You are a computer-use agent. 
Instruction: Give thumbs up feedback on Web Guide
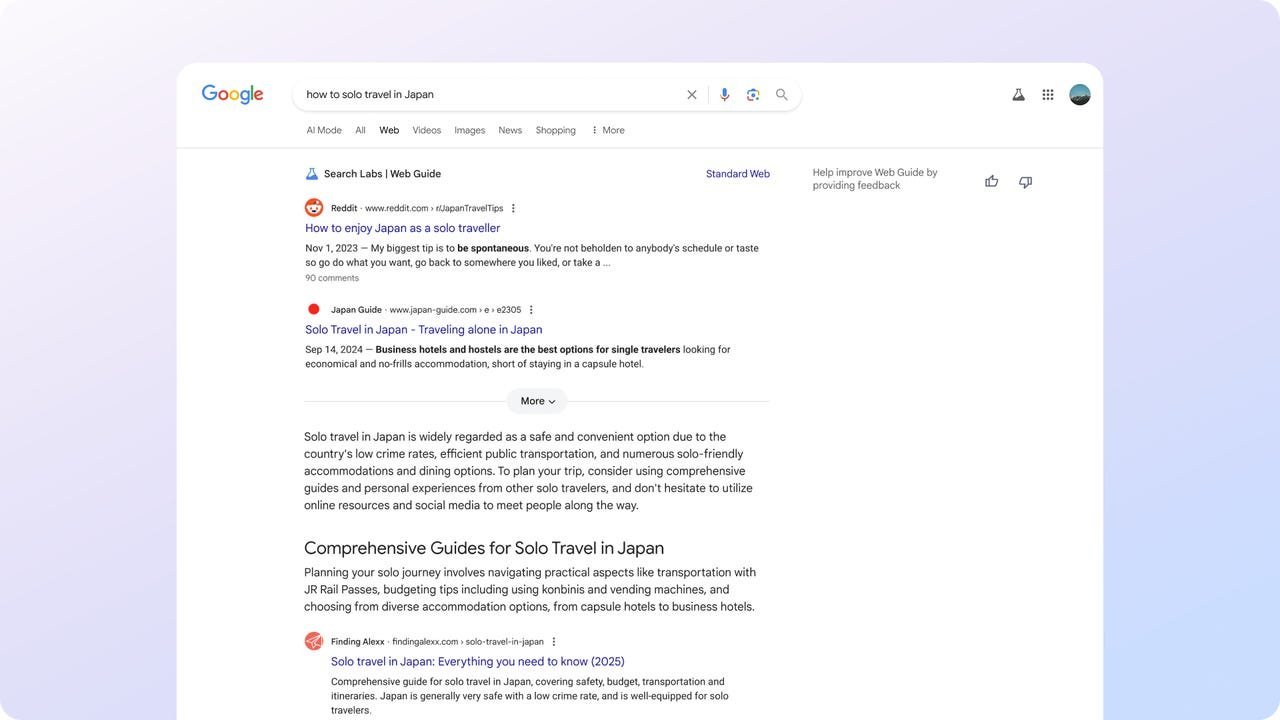(988, 179)
